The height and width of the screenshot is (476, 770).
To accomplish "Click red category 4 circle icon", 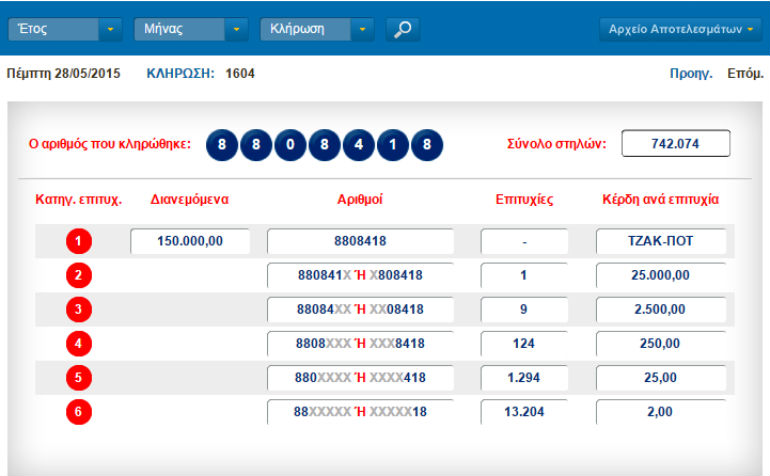I will click(x=79, y=344).
